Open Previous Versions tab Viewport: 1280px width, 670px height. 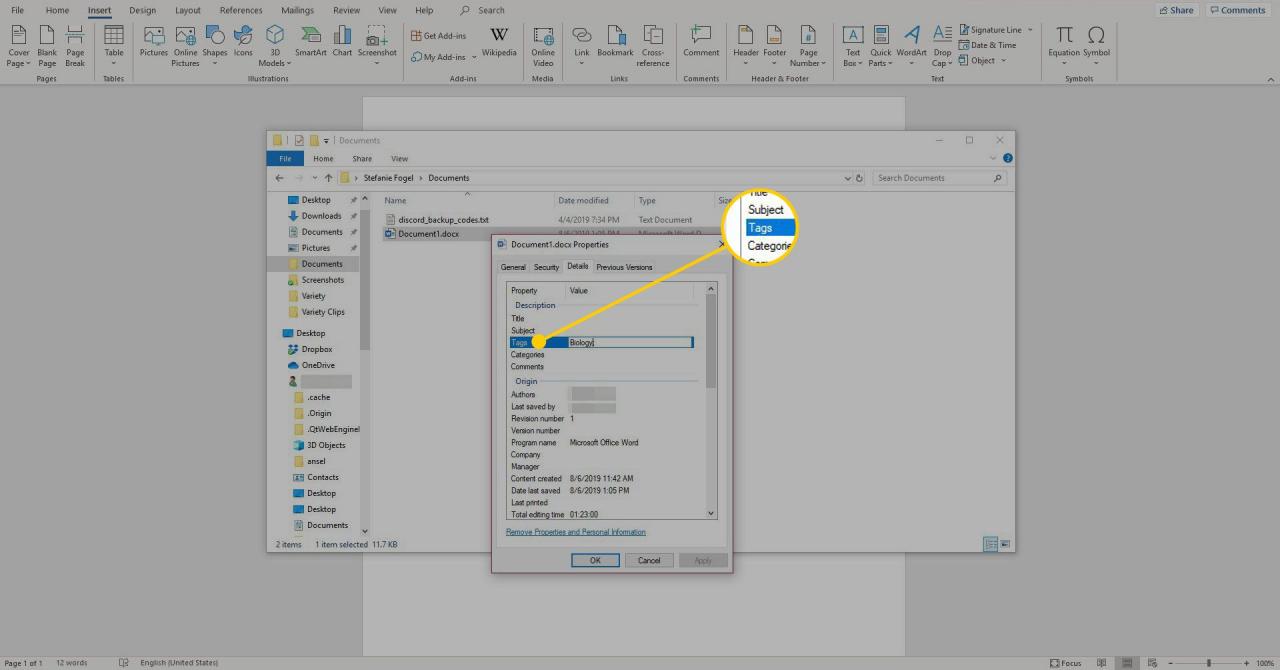pos(624,267)
